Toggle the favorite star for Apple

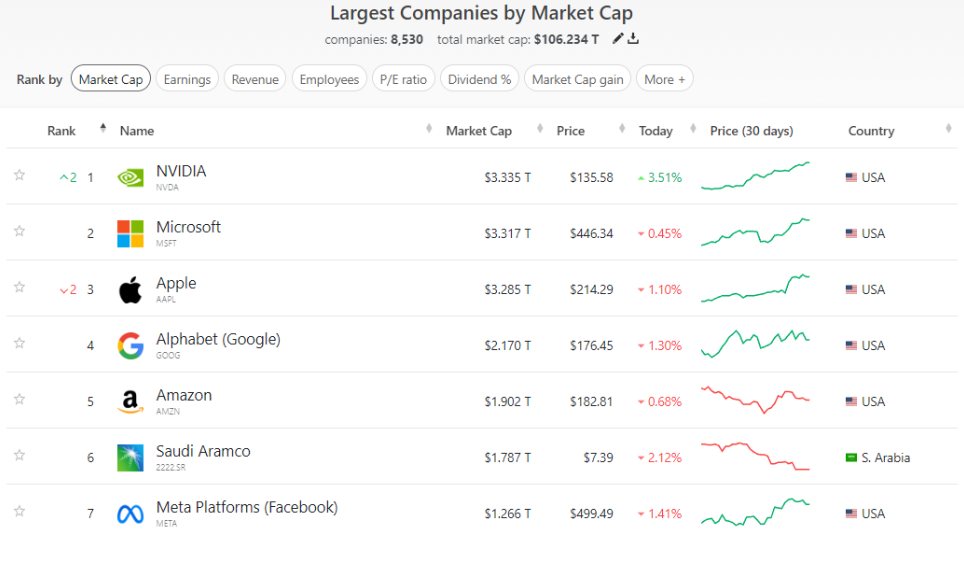(19, 288)
